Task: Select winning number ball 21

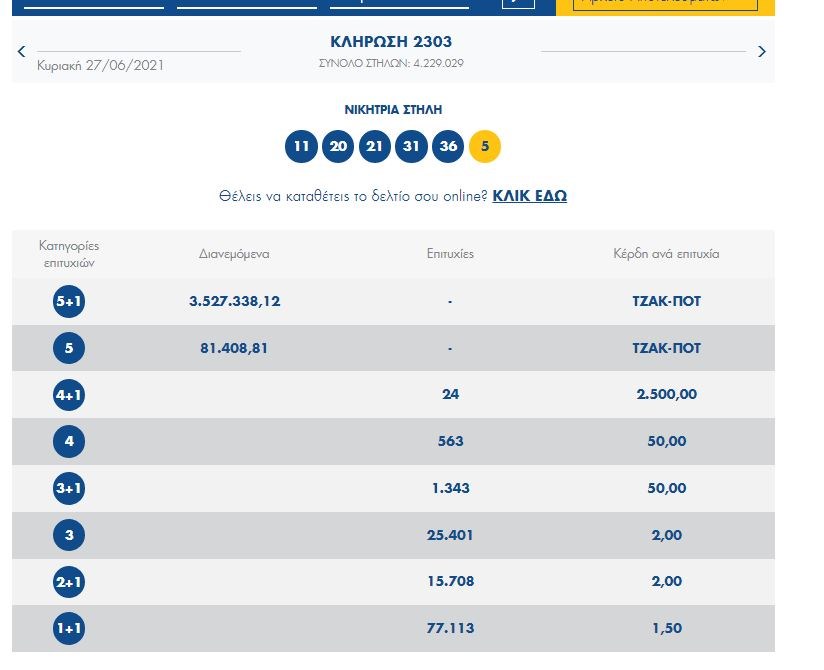Action: pos(374,147)
